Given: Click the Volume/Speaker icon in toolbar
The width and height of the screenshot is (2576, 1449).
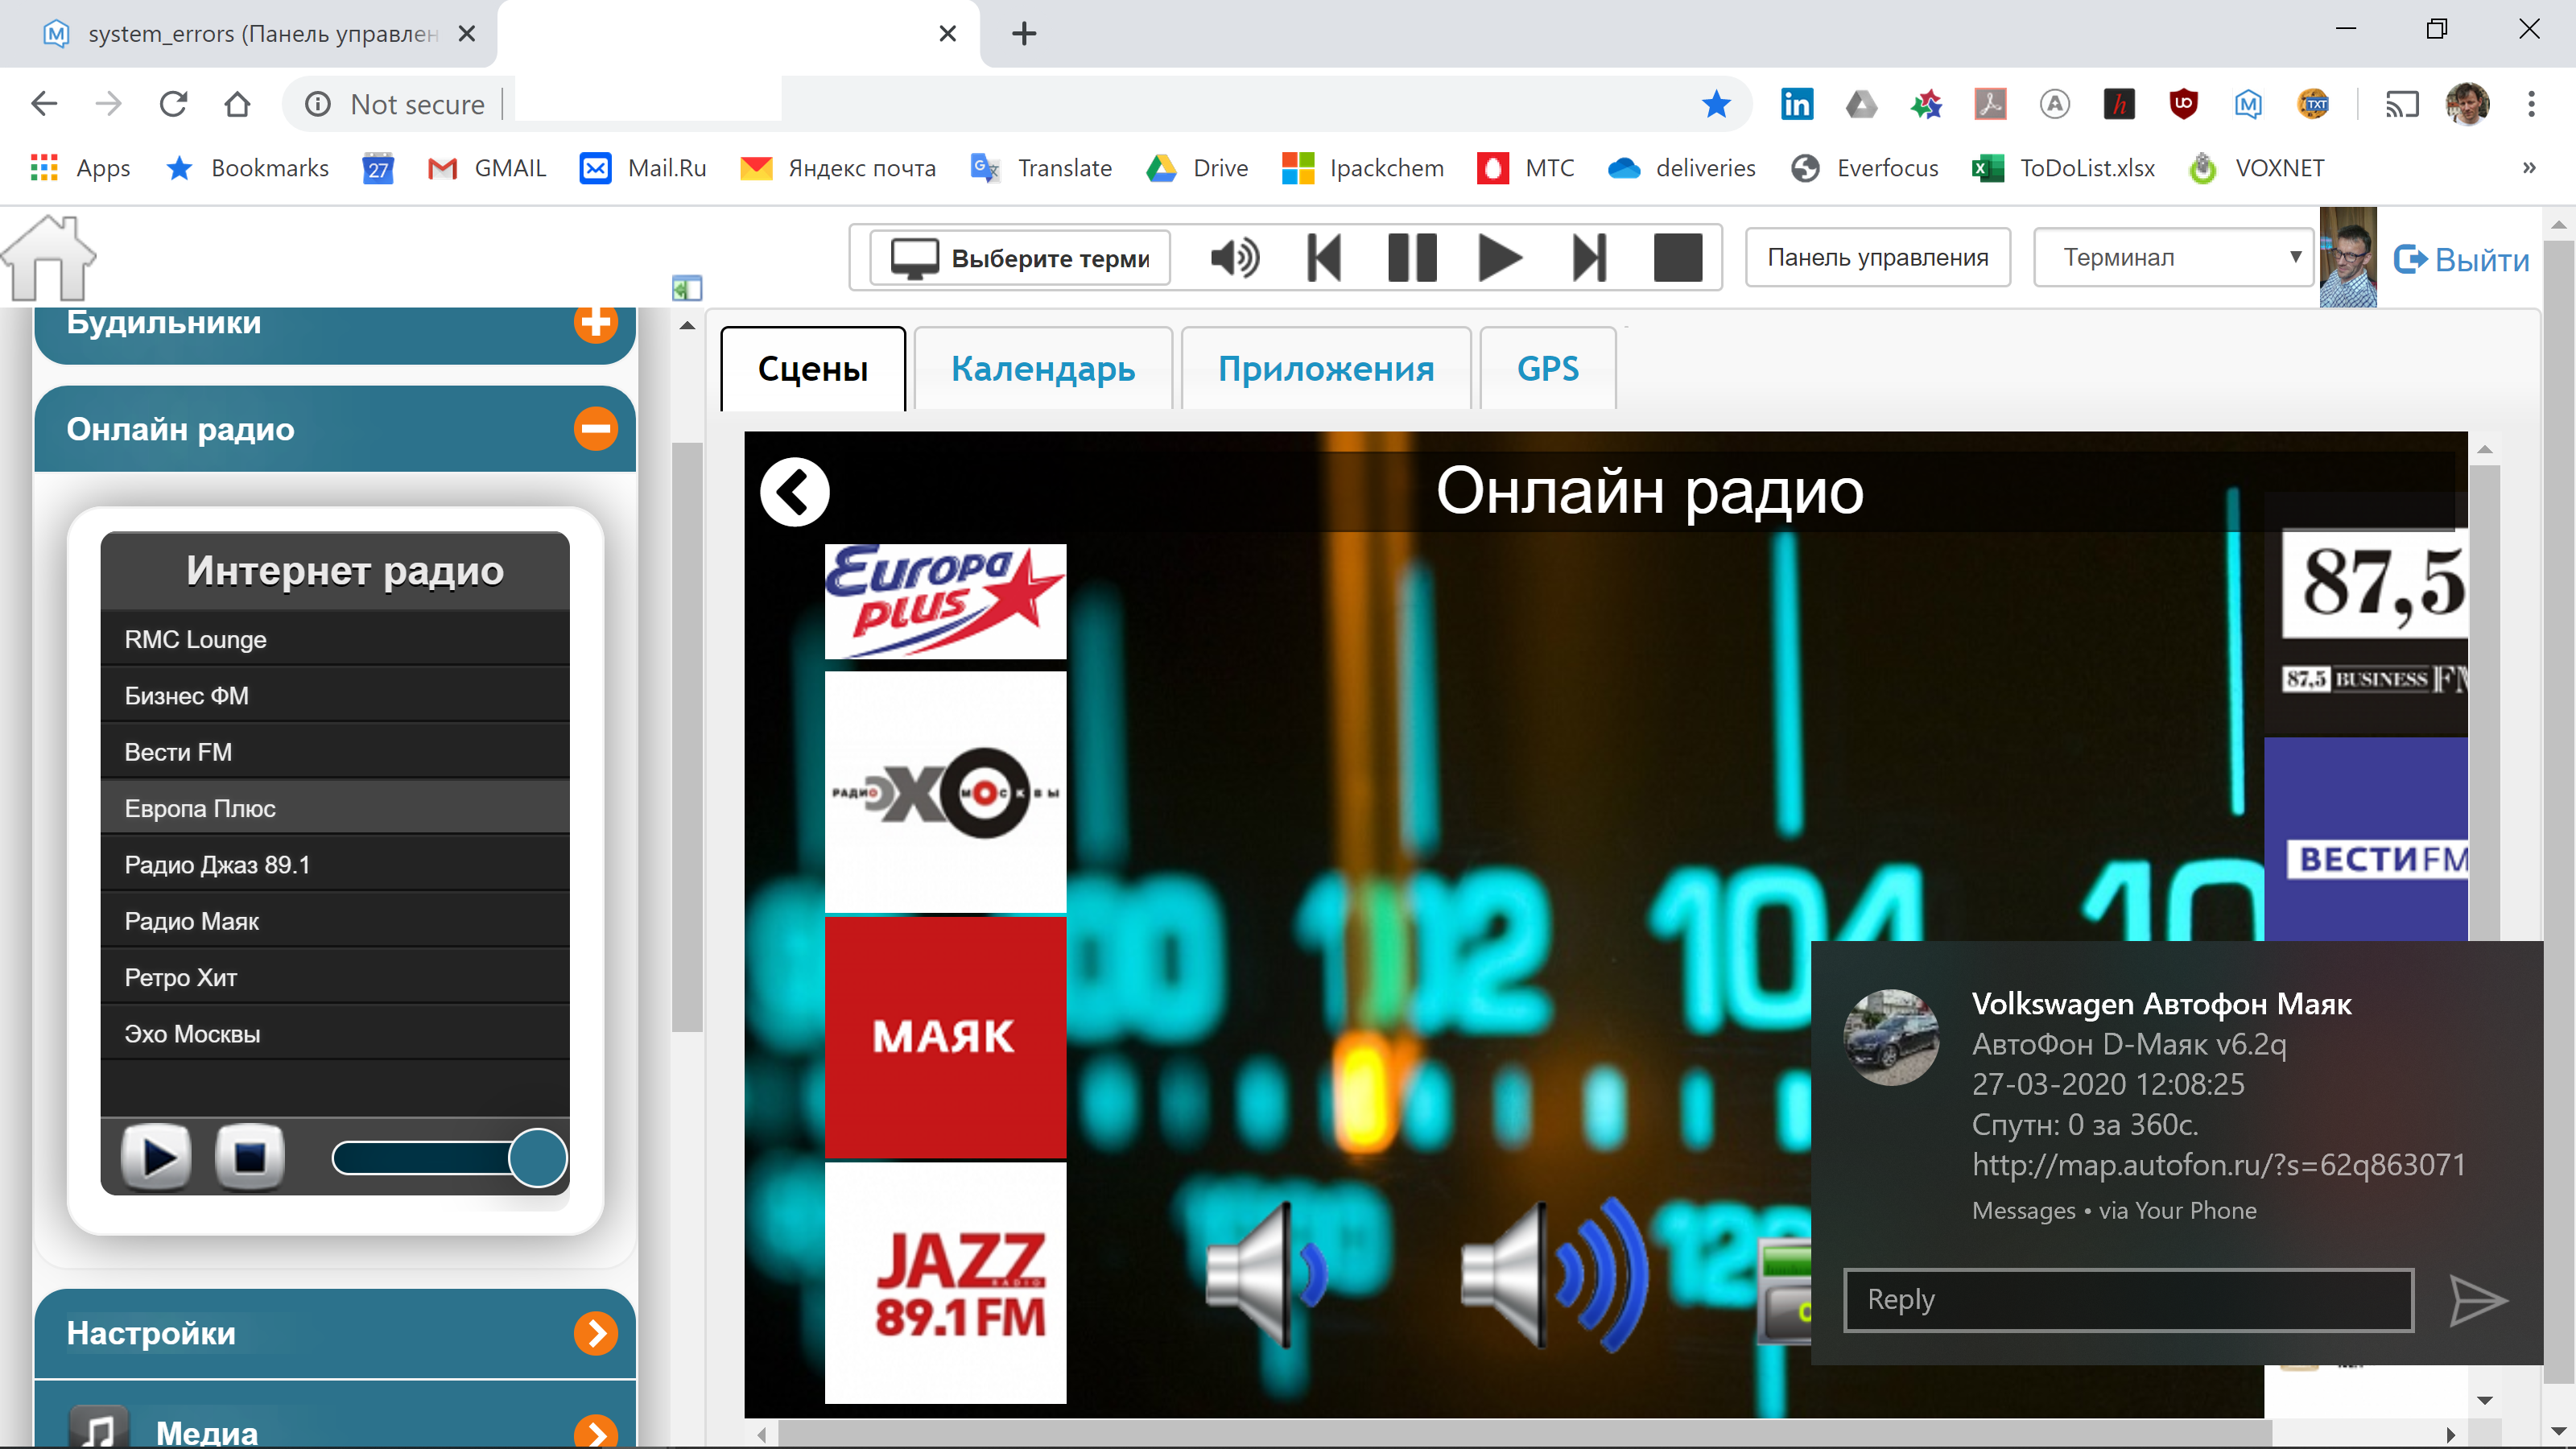Looking at the screenshot, I should [1233, 258].
